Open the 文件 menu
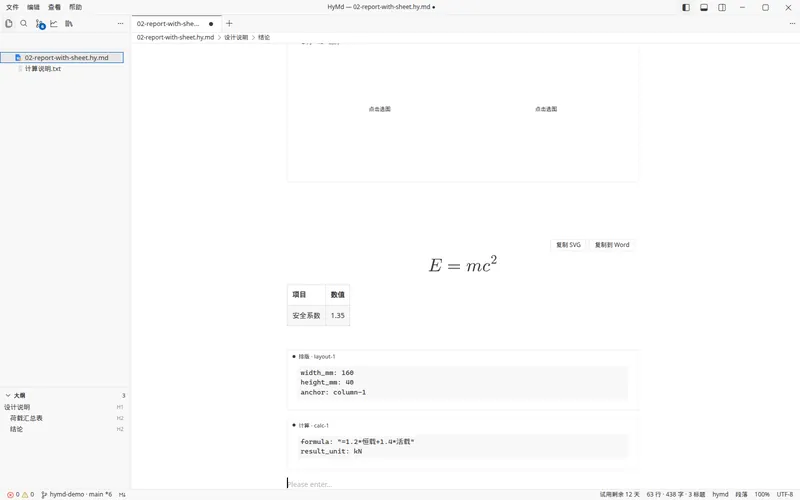The height and width of the screenshot is (500, 800). (12, 7)
